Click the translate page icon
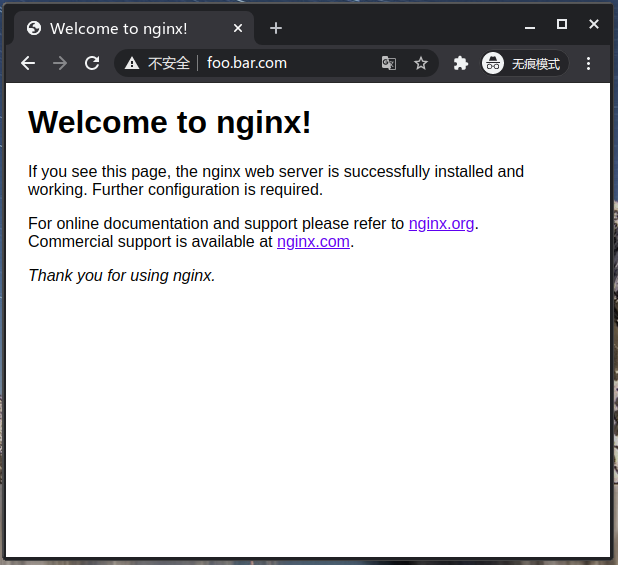618x565 pixels. pos(389,63)
